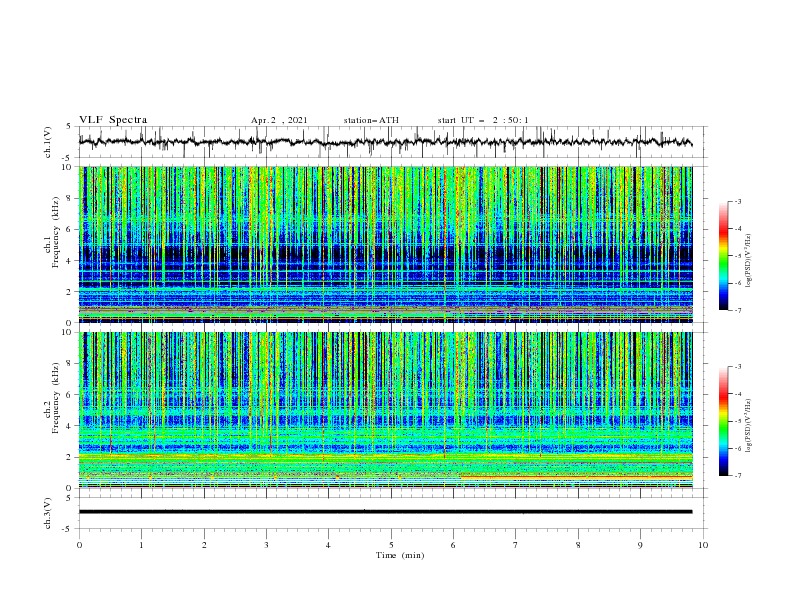Image resolution: width=792 pixels, height=612 pixels.
Task: Click the "2" kHz tick on ch.2 axis
Action: (70, 457)
